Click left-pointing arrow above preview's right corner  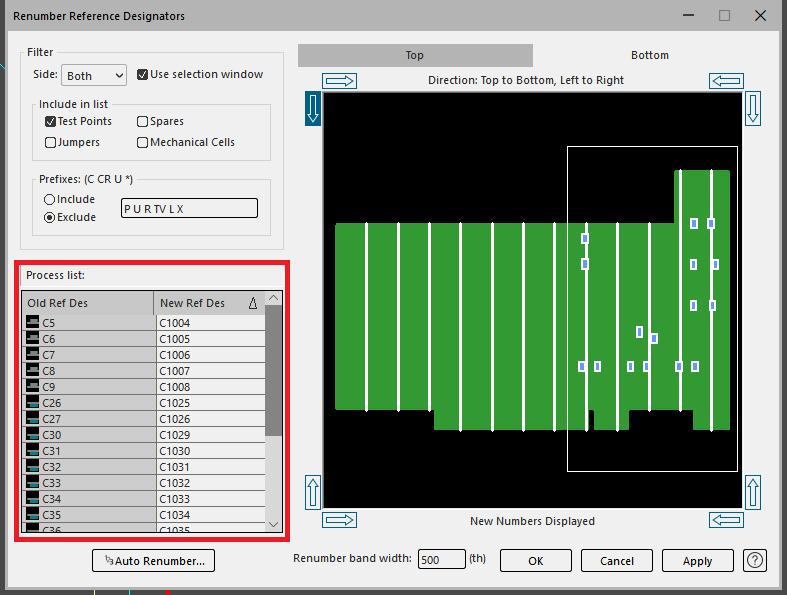(x=725, y=80)
